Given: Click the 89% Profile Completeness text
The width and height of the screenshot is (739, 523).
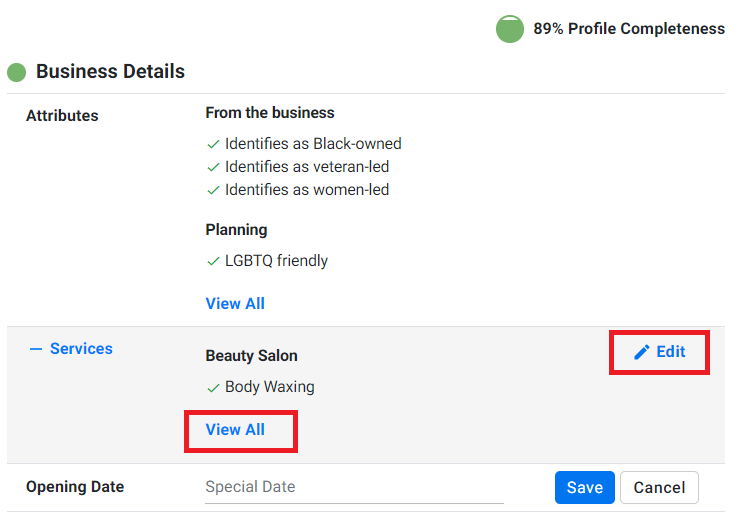Looking at the screenshot, I should click(x=629, y=29).
